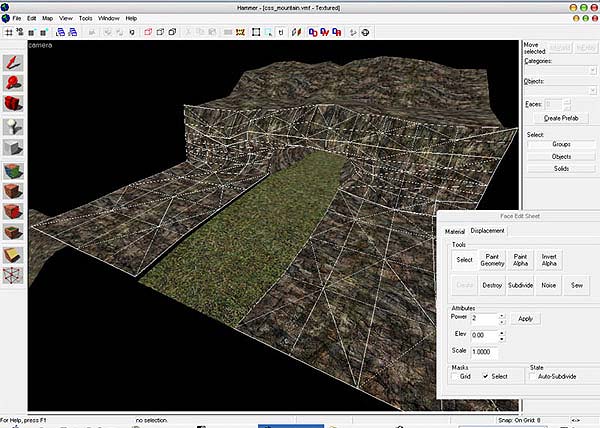
Task: Enable the Auto-Subdivide checkbox
Action: 532,375
